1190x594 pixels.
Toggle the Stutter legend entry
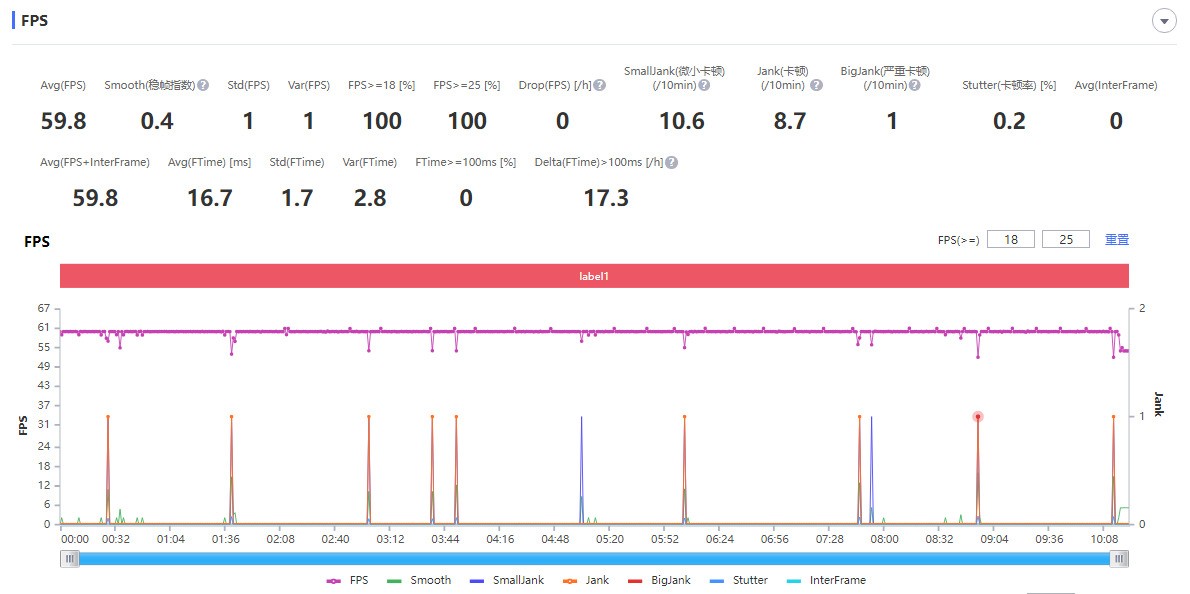pyautogui.click(x=738, y=580)
